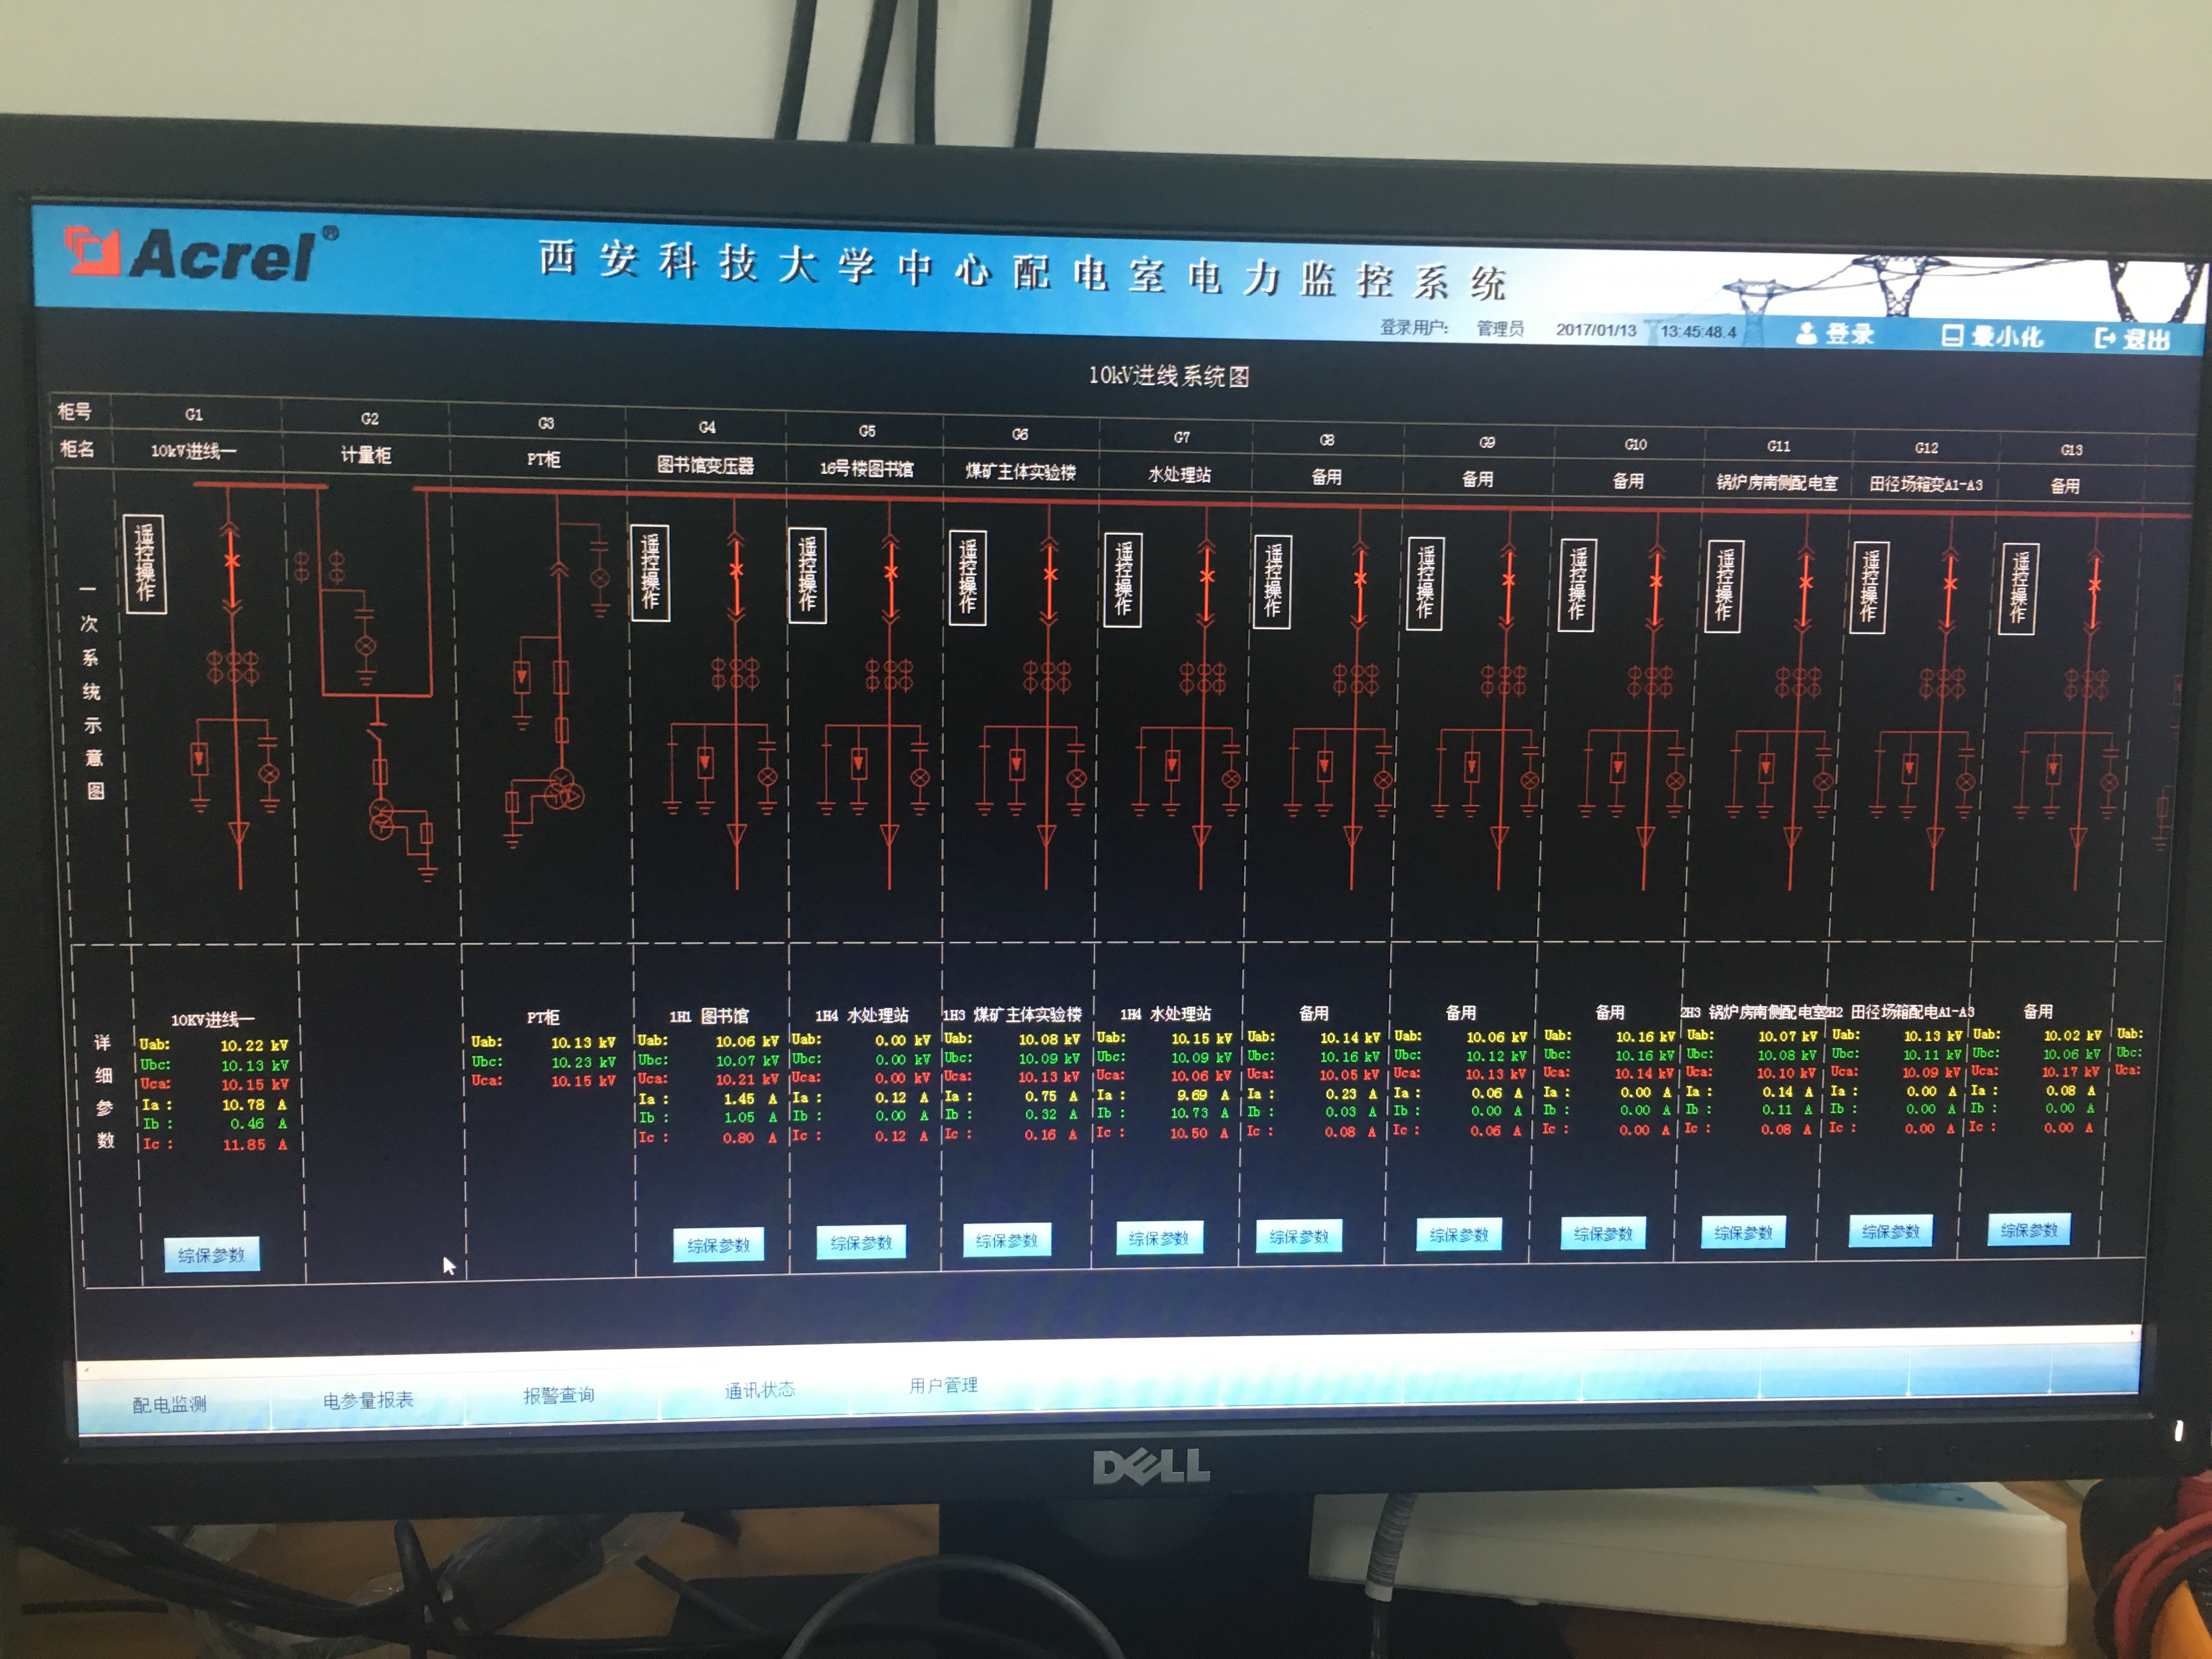Click 遥控操作 for G8 备用
Viewport: 2212px width, 1659px height.
coord(1272,582)
